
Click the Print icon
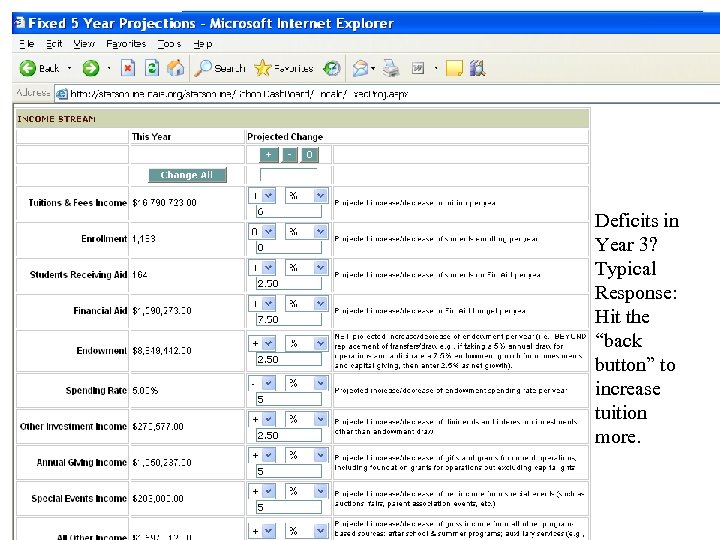tap(391, 68)
